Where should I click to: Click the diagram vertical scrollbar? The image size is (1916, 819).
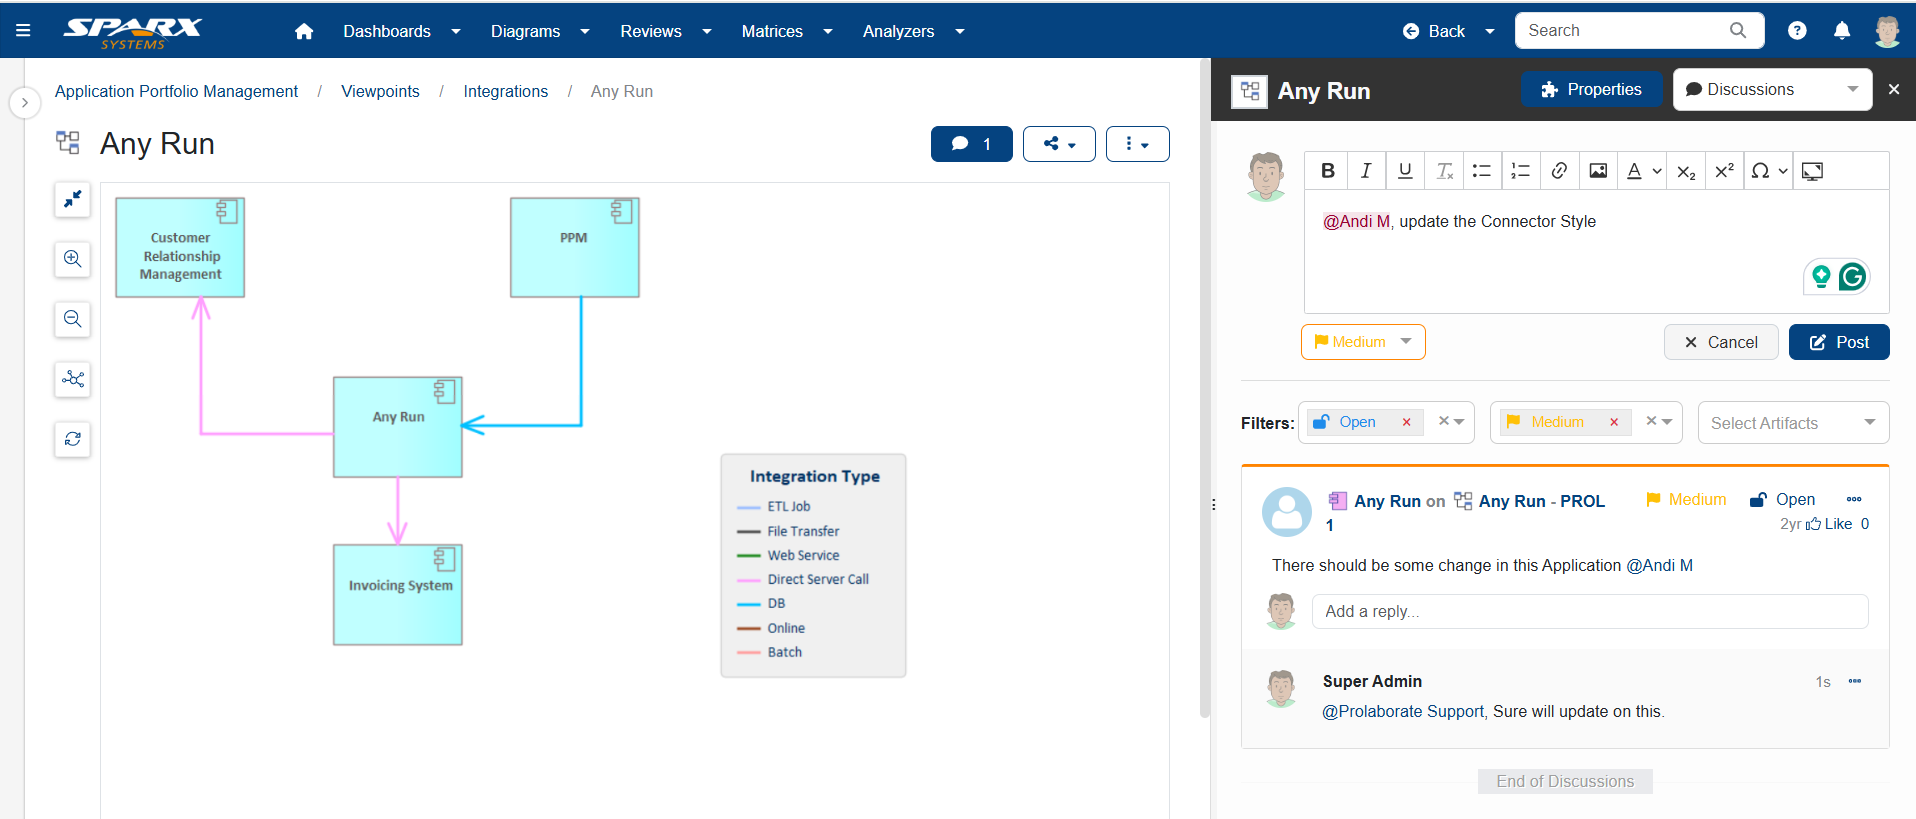pyautogui.click(x=1204, y=390)
